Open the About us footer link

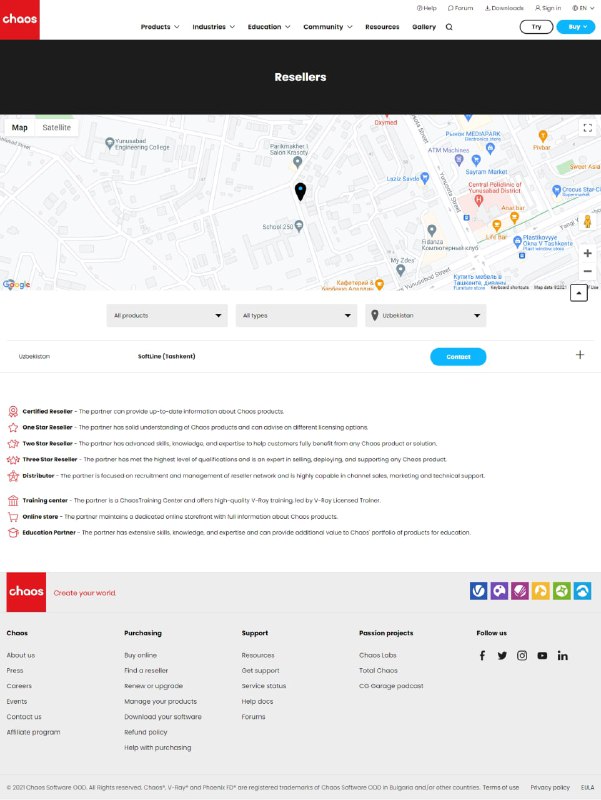(x=21, y=655)
